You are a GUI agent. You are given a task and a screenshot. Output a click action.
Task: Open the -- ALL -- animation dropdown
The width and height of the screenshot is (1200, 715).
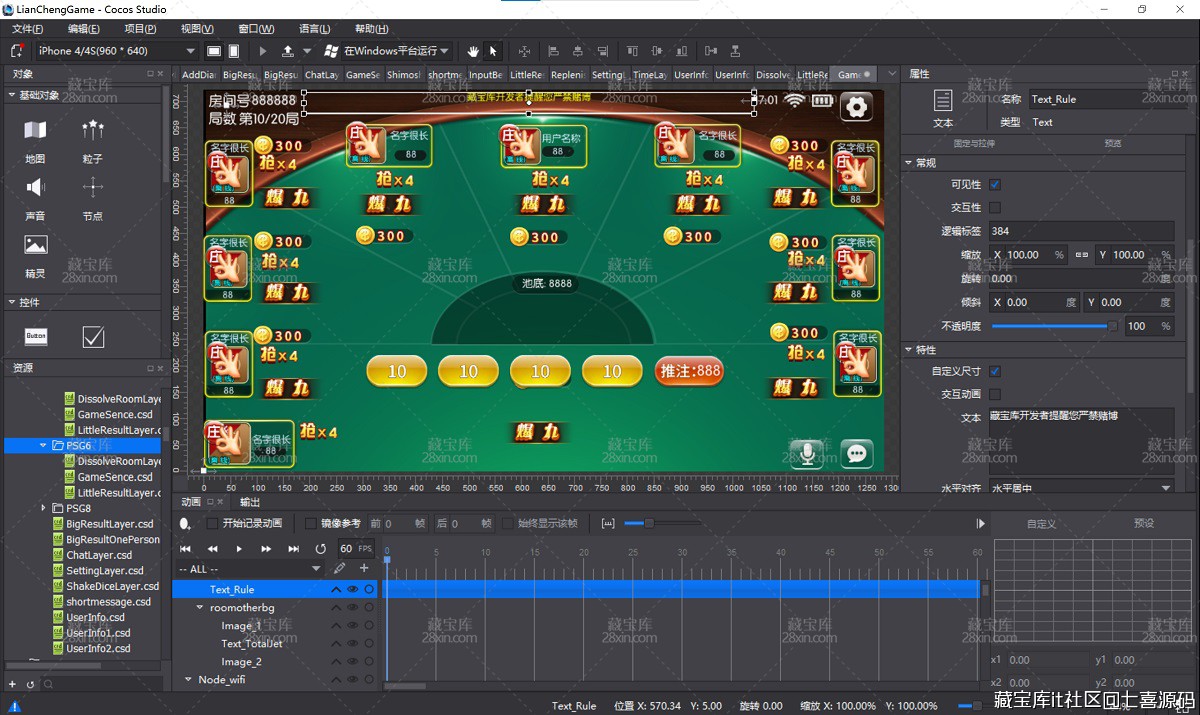pos(250,569)
